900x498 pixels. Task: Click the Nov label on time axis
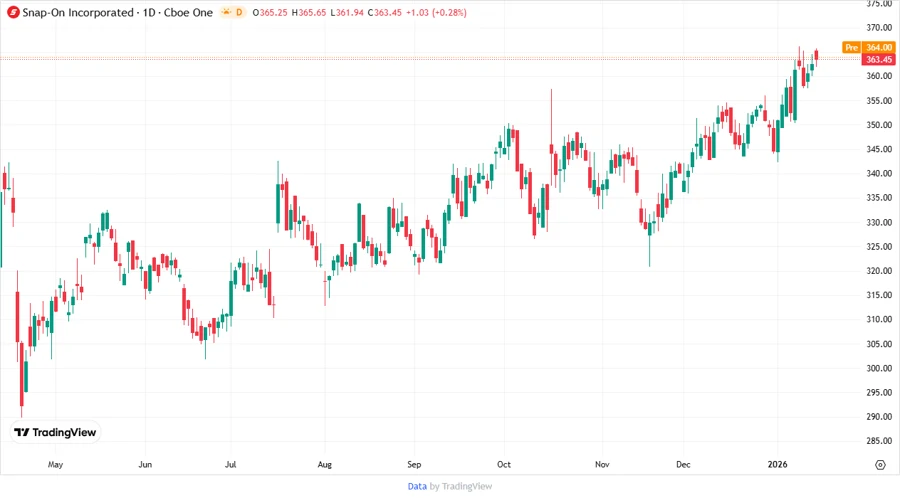[x=602, y=464]
